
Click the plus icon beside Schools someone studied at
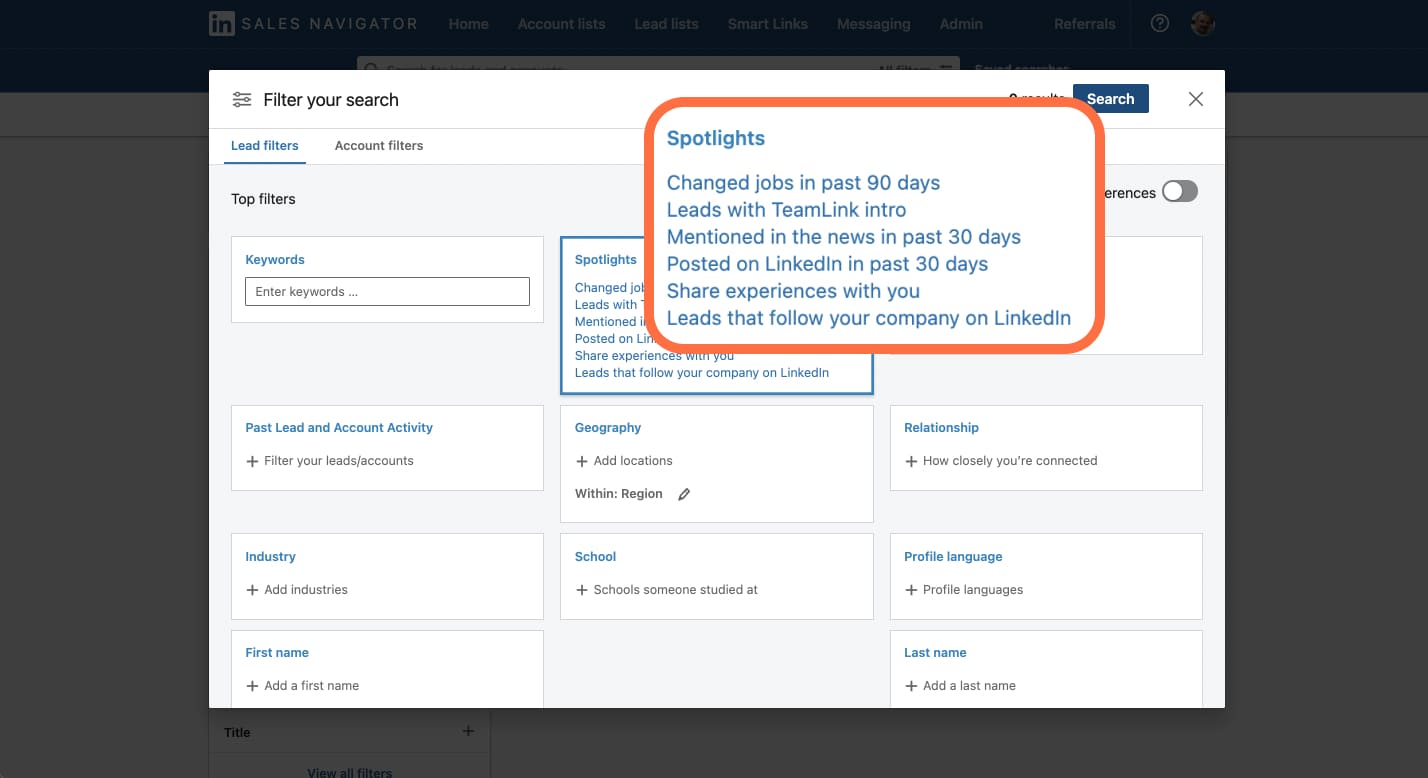tap(582, 590)
